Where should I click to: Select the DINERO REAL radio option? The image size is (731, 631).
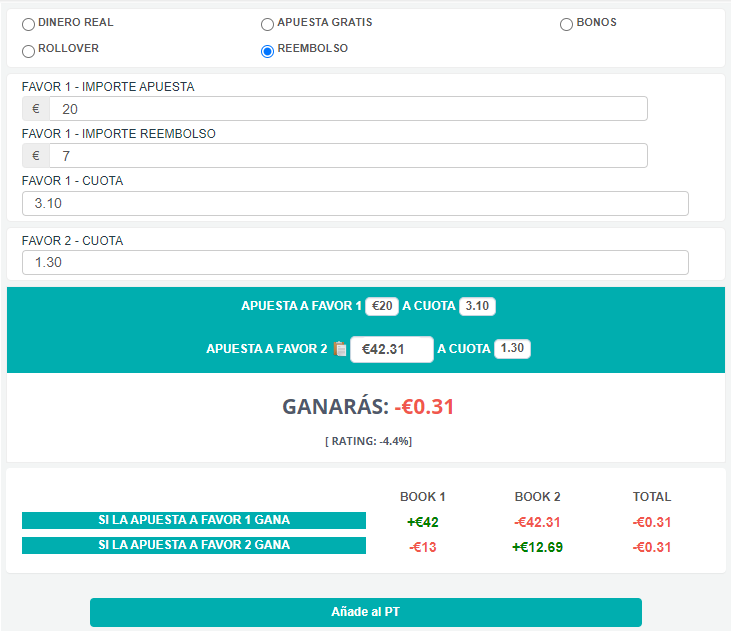[28, 24]
